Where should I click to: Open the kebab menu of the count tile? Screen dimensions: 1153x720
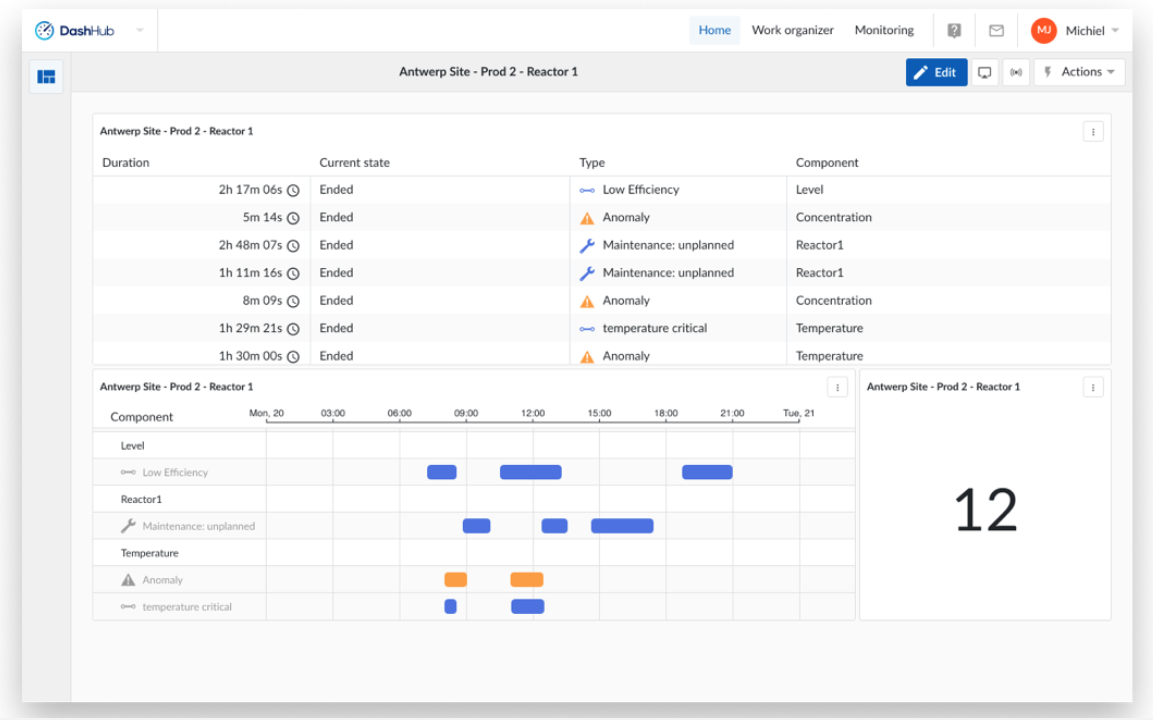[1093, 387]
